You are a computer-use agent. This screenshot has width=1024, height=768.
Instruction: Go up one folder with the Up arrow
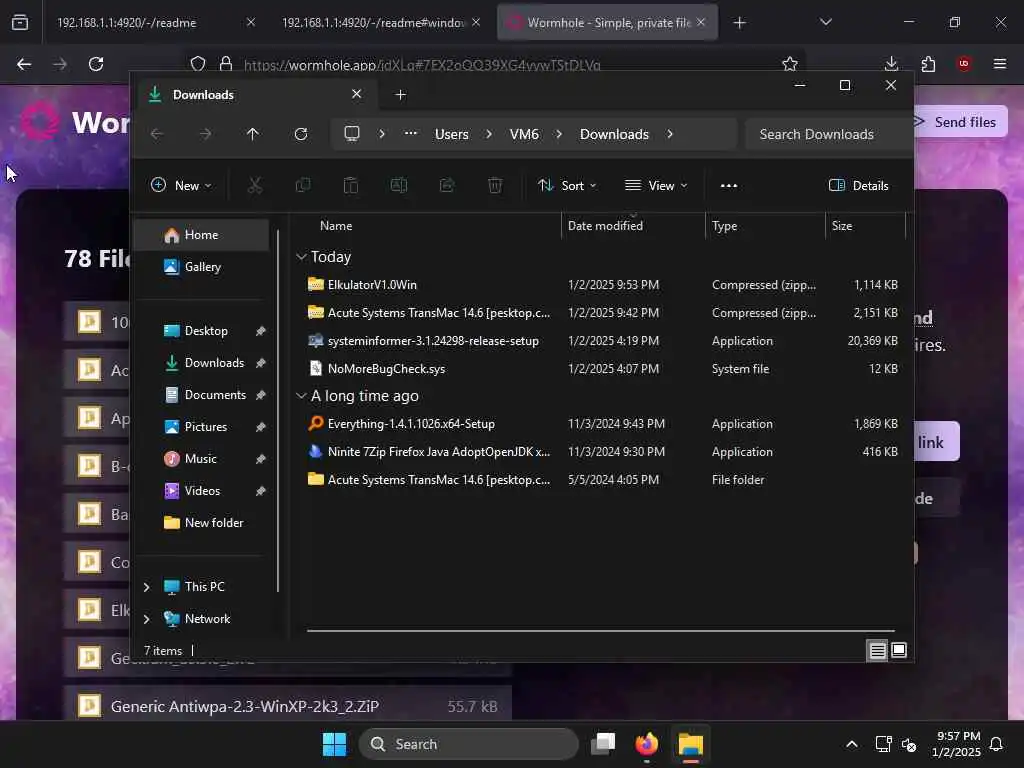click(x=253, y=134)
